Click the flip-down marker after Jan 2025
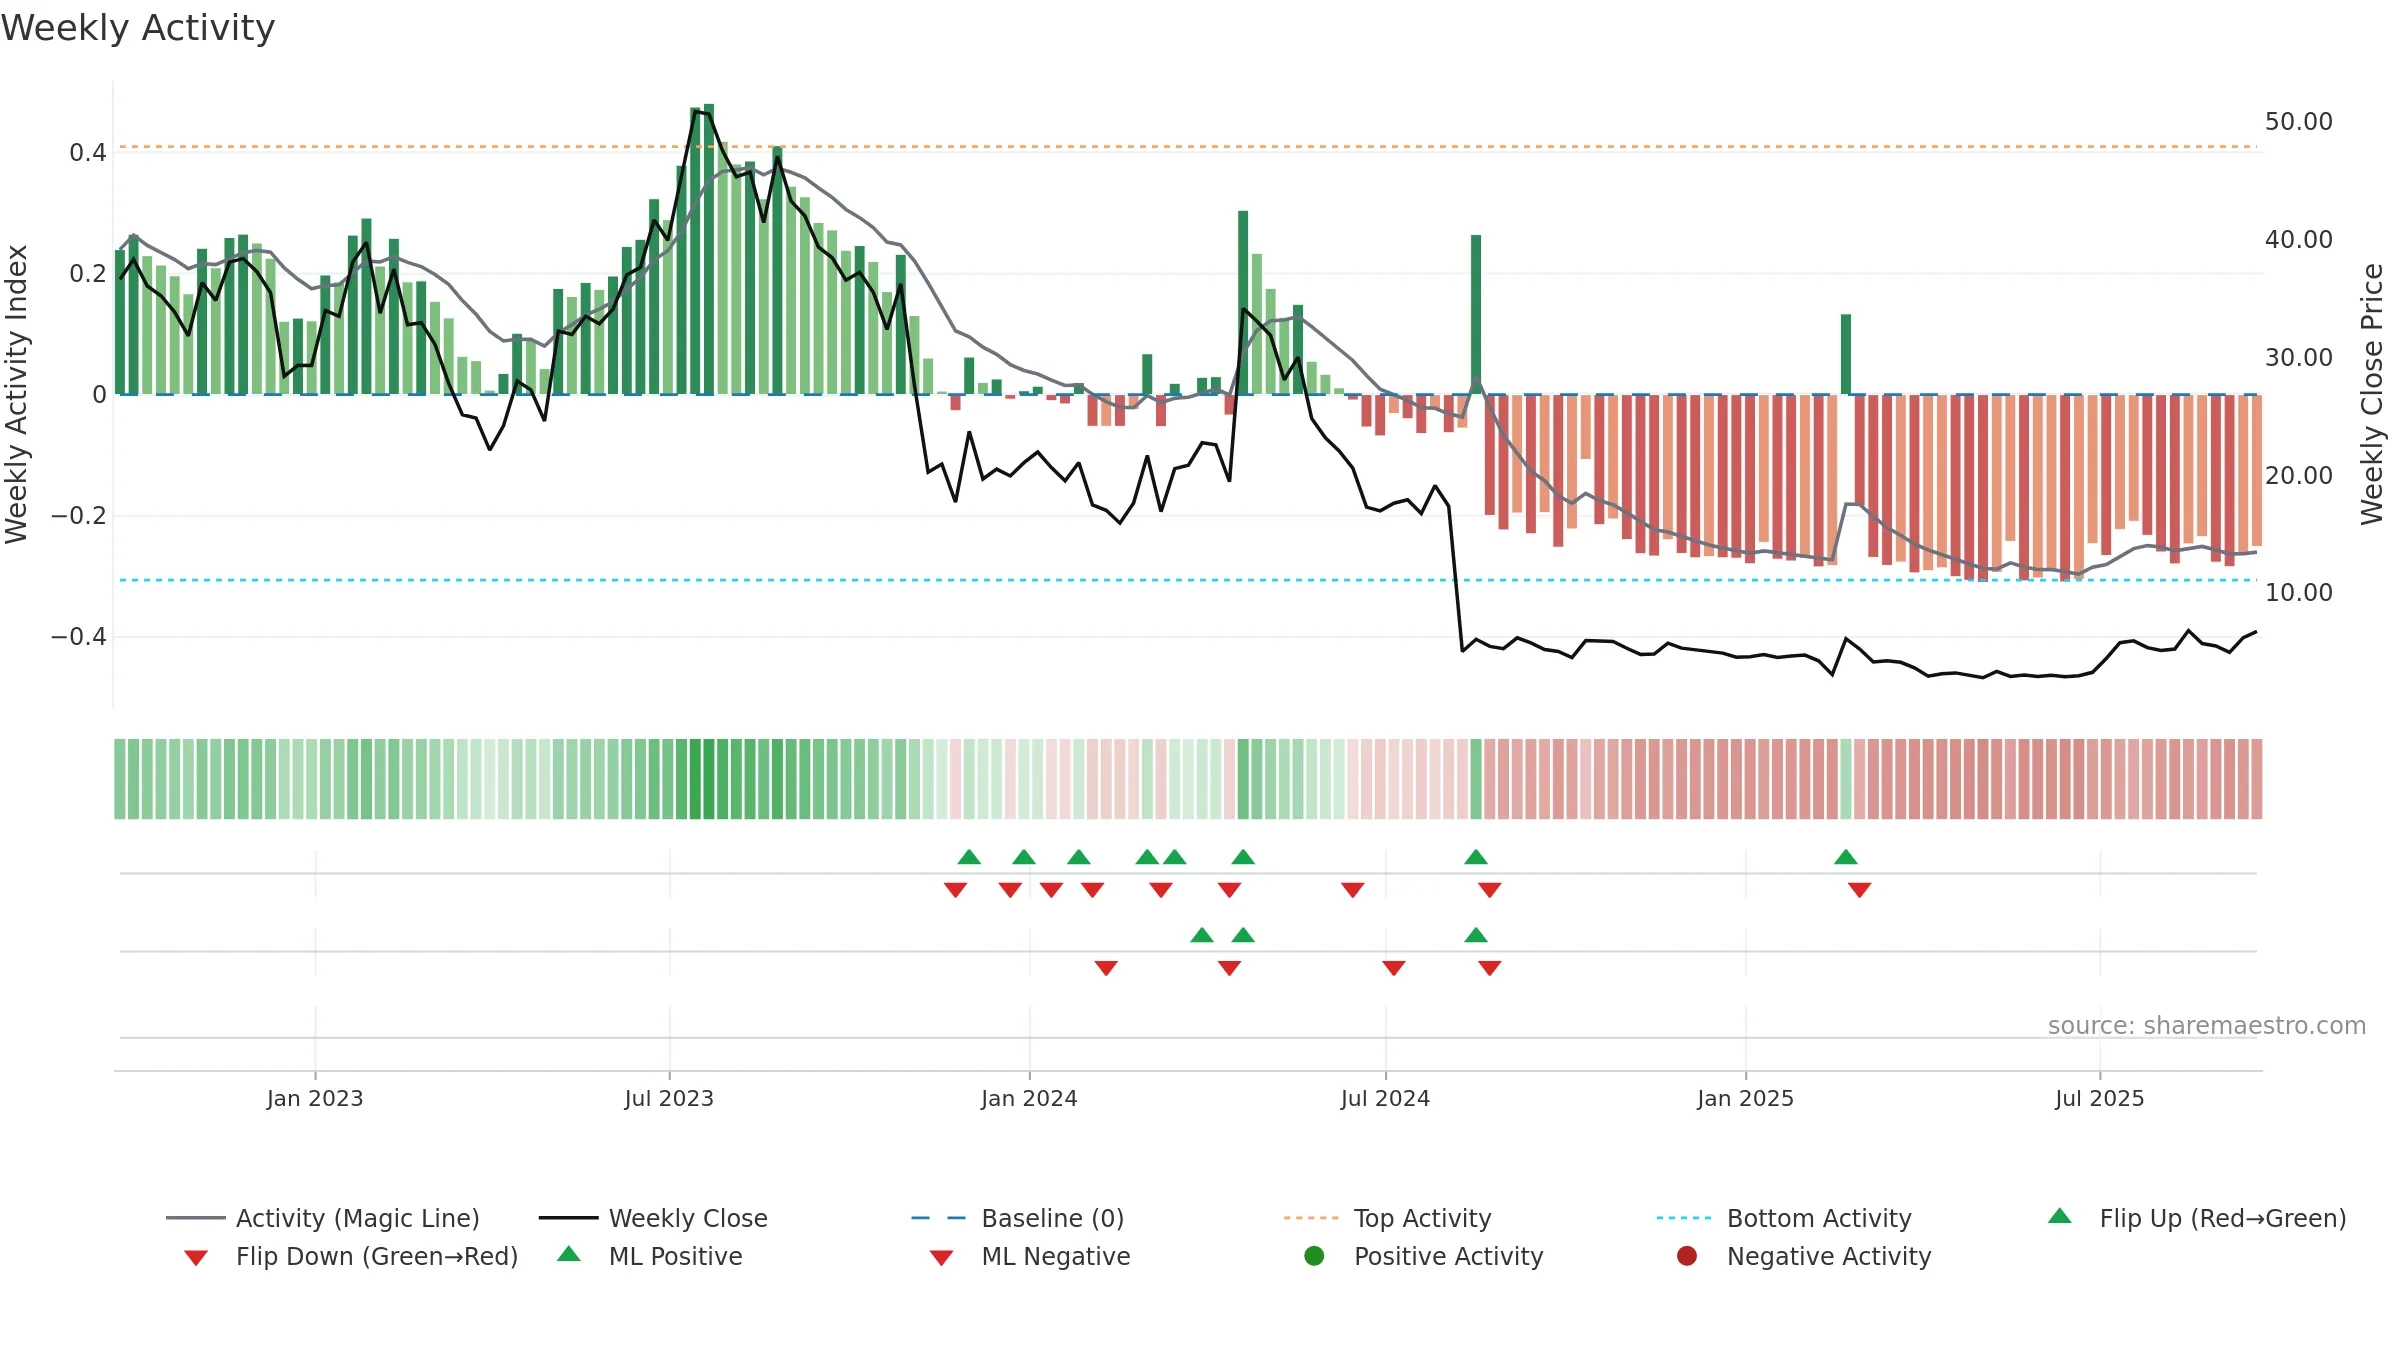Image resolution: width=2400 pixels, height=1350 pixels. [1860, 890]
